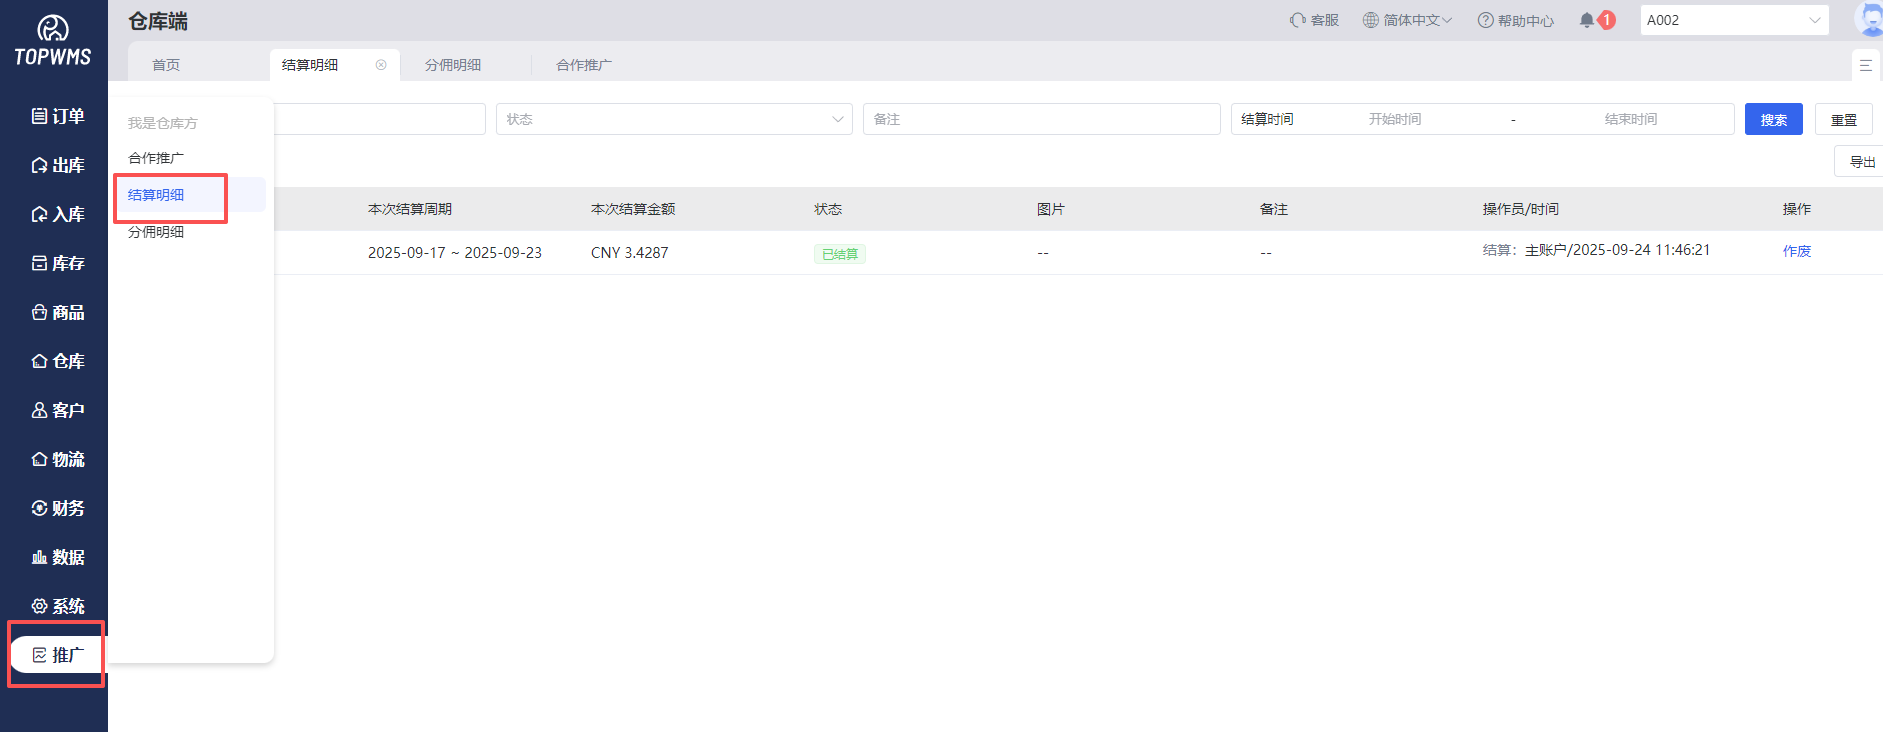
Task: Open the 商品 products sidebar menu
Action: (x=57, y=312)
